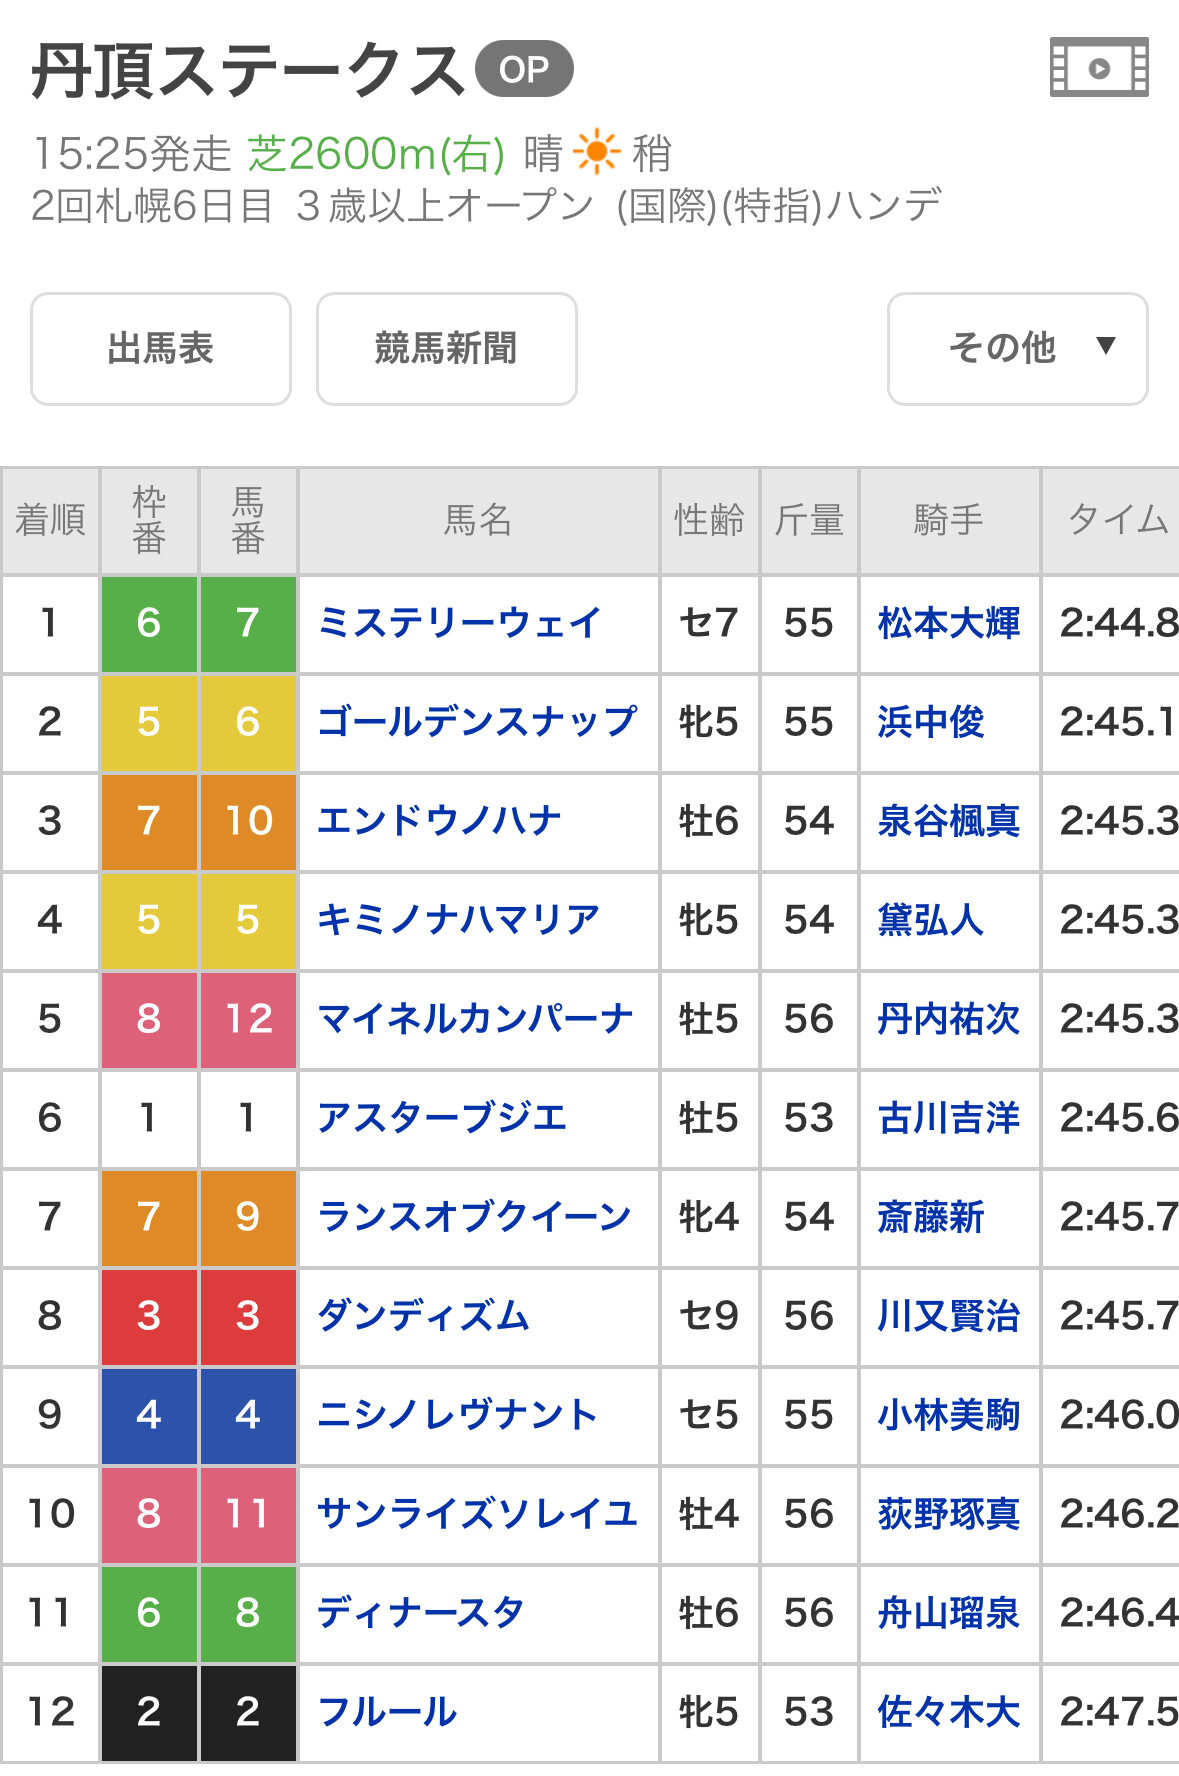The image size is (1179, 1776).
Task: View jockey 小林美駒 profile
Action: coord(948,1415)
